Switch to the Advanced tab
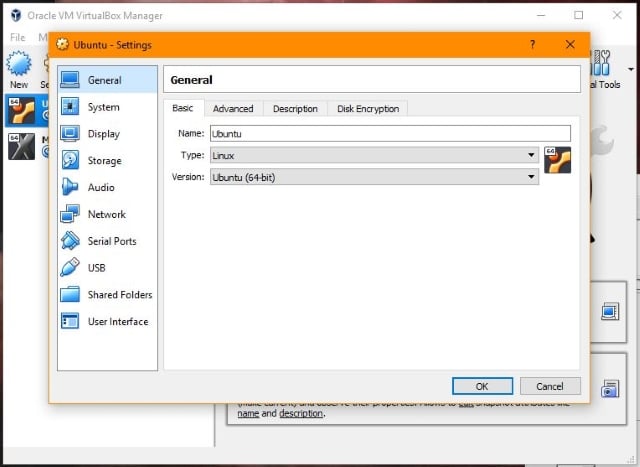 (233, 109)
